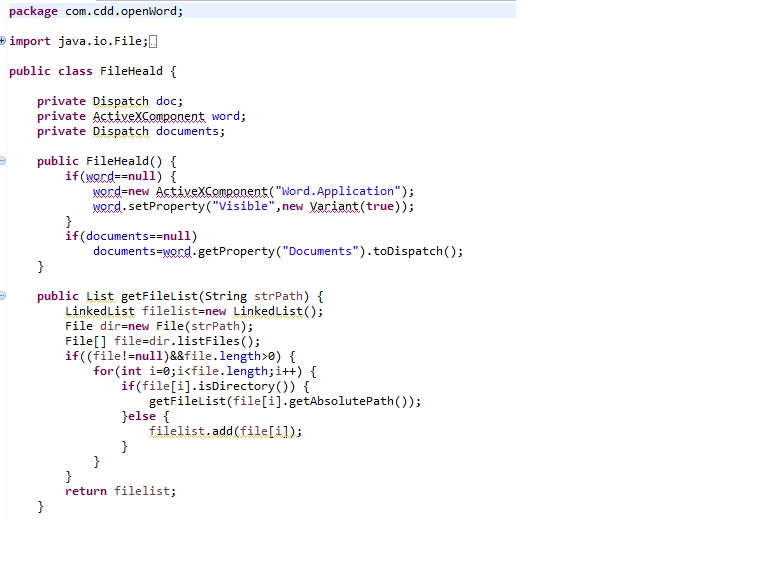Click 'getProperty' method call

[236, 251]
